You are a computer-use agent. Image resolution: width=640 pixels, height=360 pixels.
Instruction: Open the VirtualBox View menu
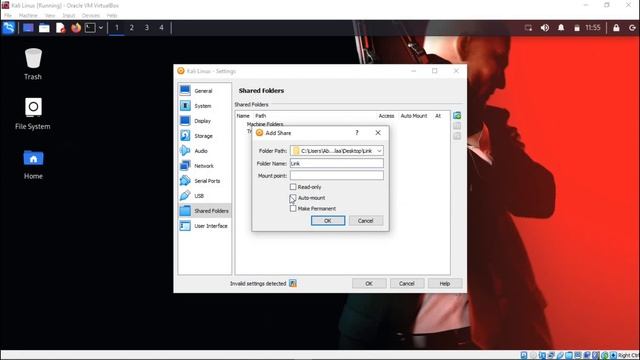pos(50,16)
